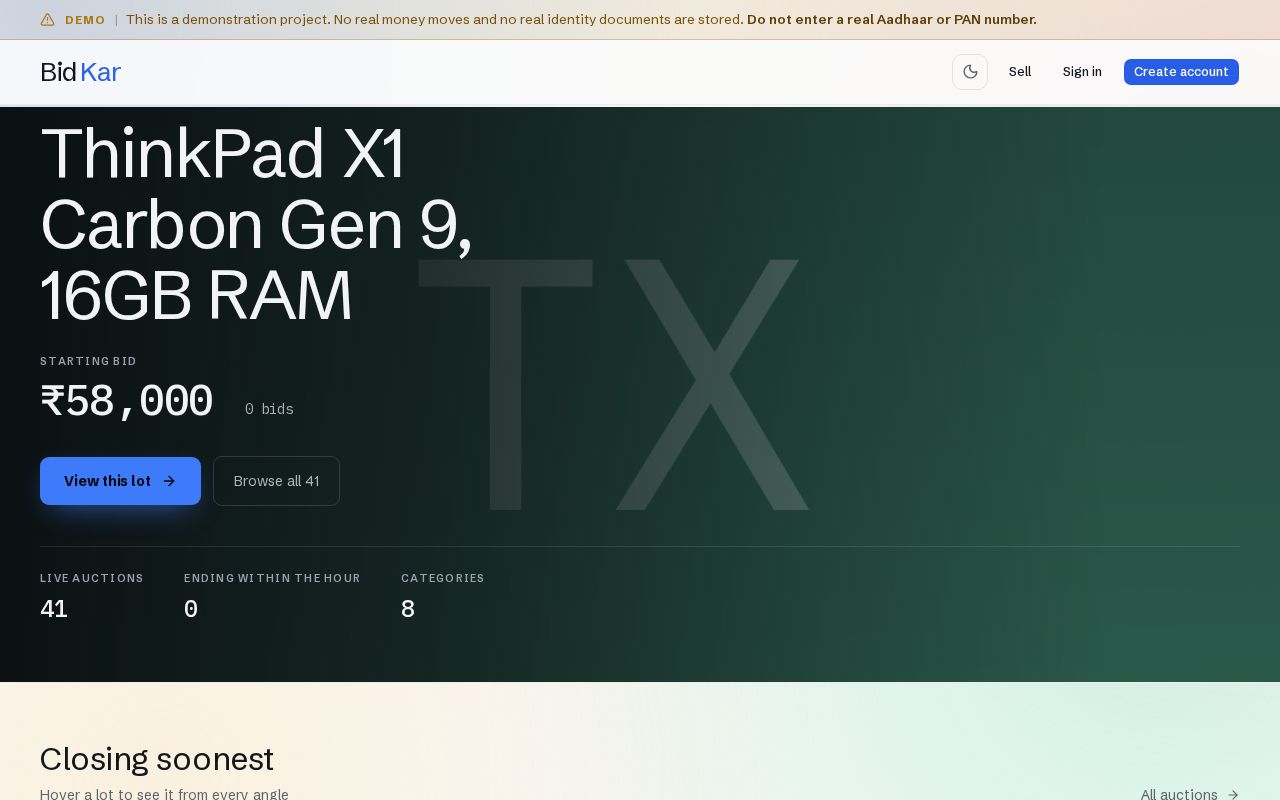Toggle dark mode with the moon icon

tap(970, 72)
